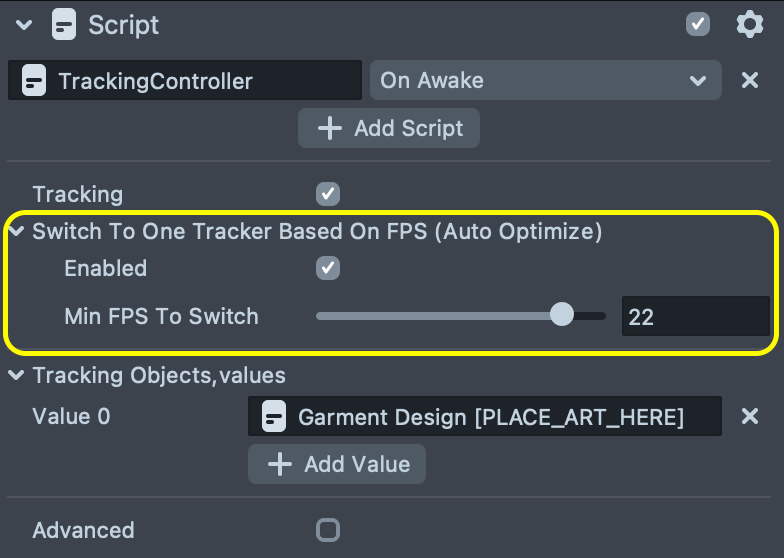
Task: Click the Min FPS value field showing 22
Action: [694, 317]
